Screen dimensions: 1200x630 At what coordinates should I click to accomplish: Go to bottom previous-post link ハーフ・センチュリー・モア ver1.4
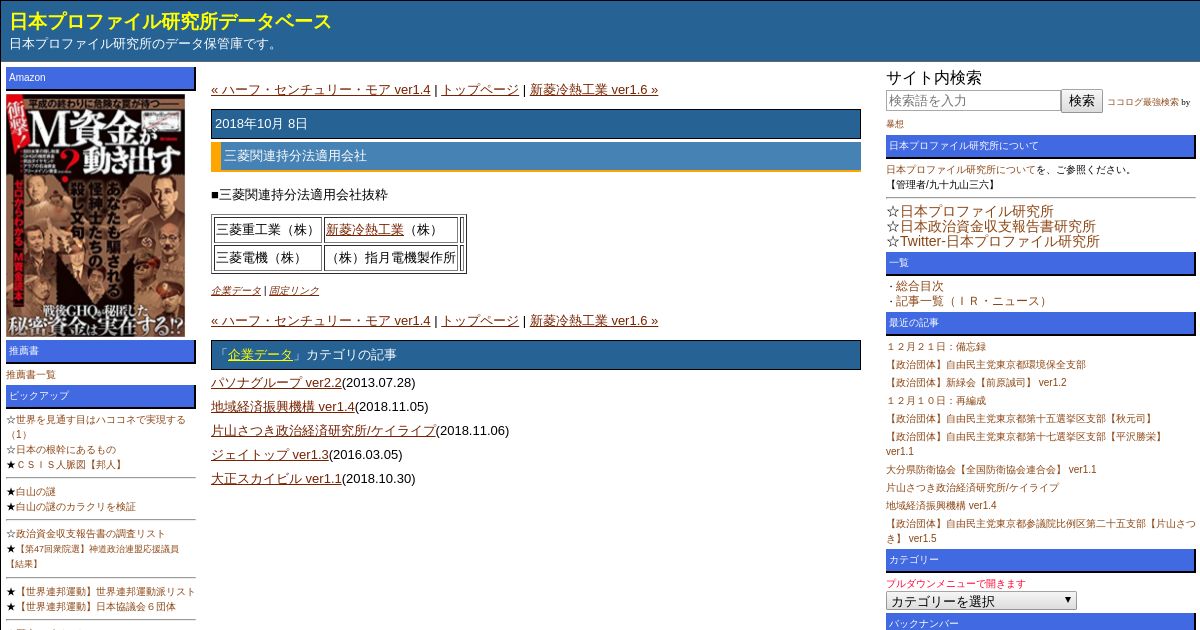320,320
